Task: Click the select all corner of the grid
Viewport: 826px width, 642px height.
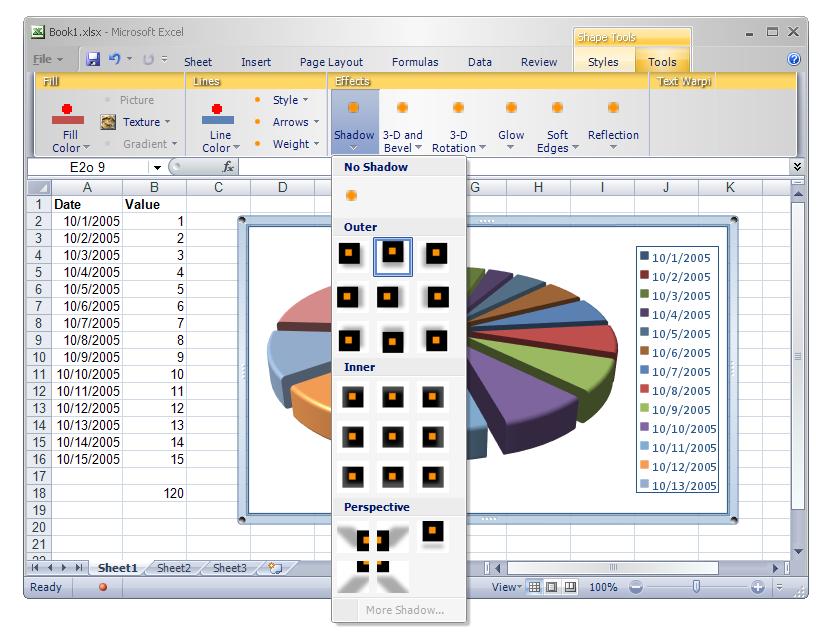Action: [x=38, y=187]
